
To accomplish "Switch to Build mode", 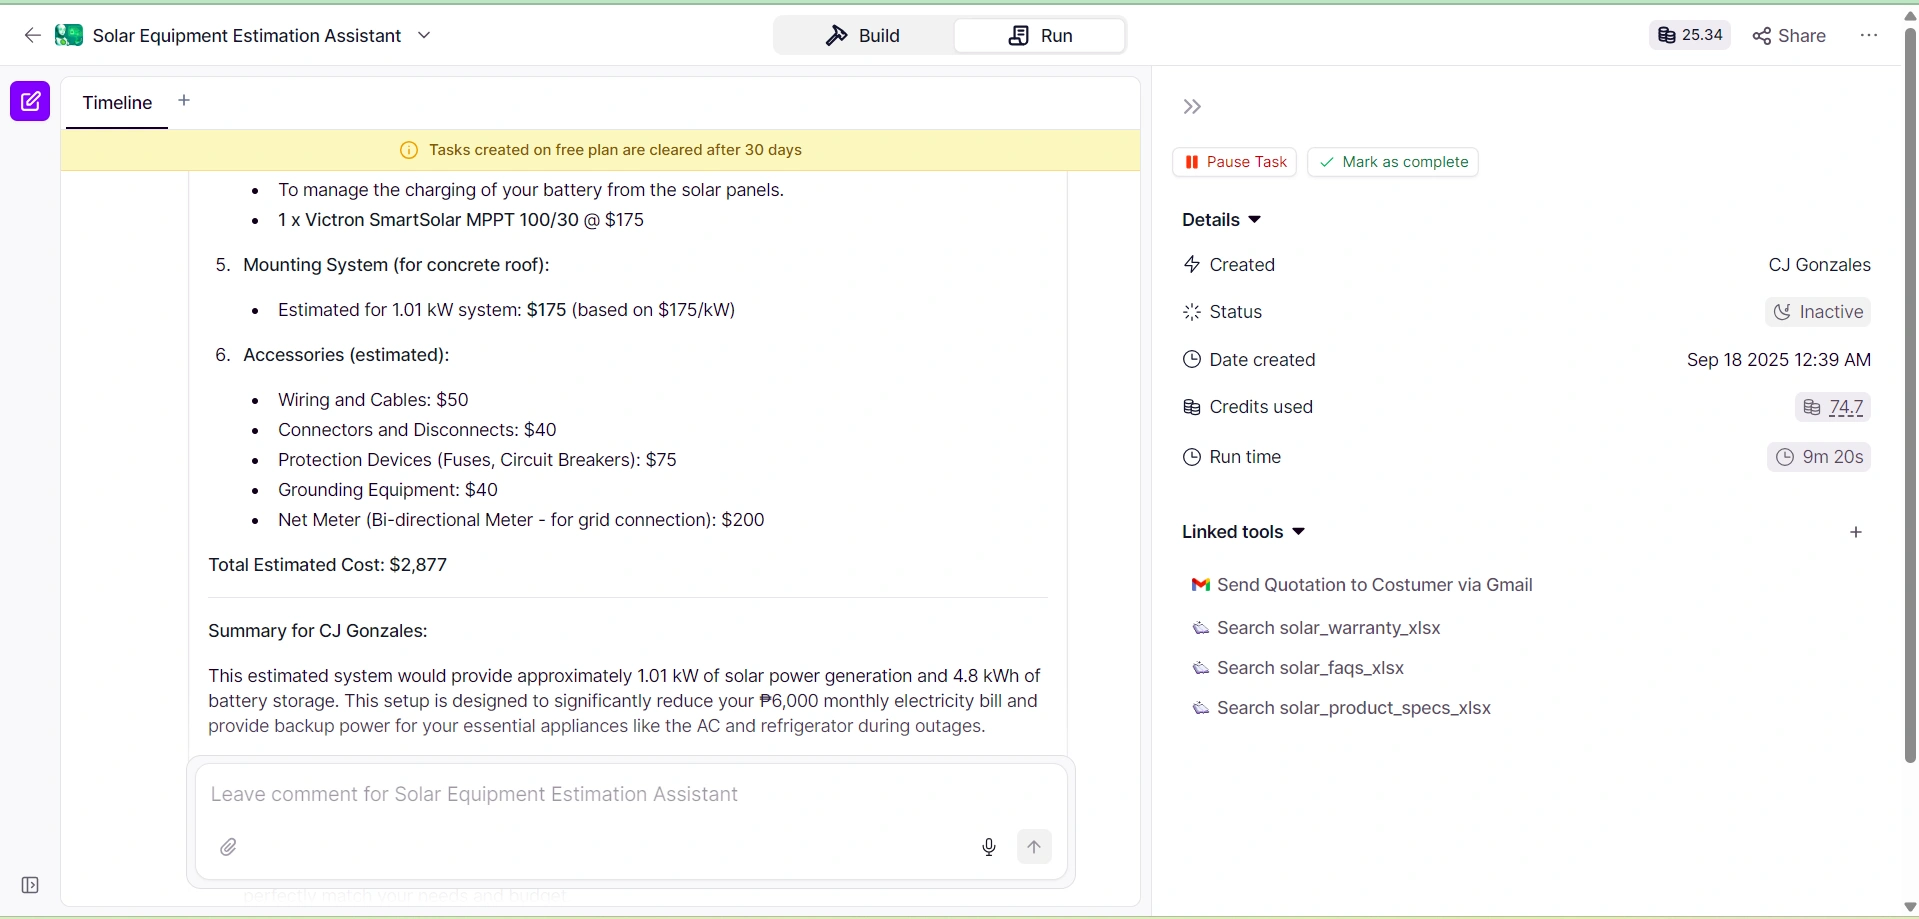I will click(863, 36).
